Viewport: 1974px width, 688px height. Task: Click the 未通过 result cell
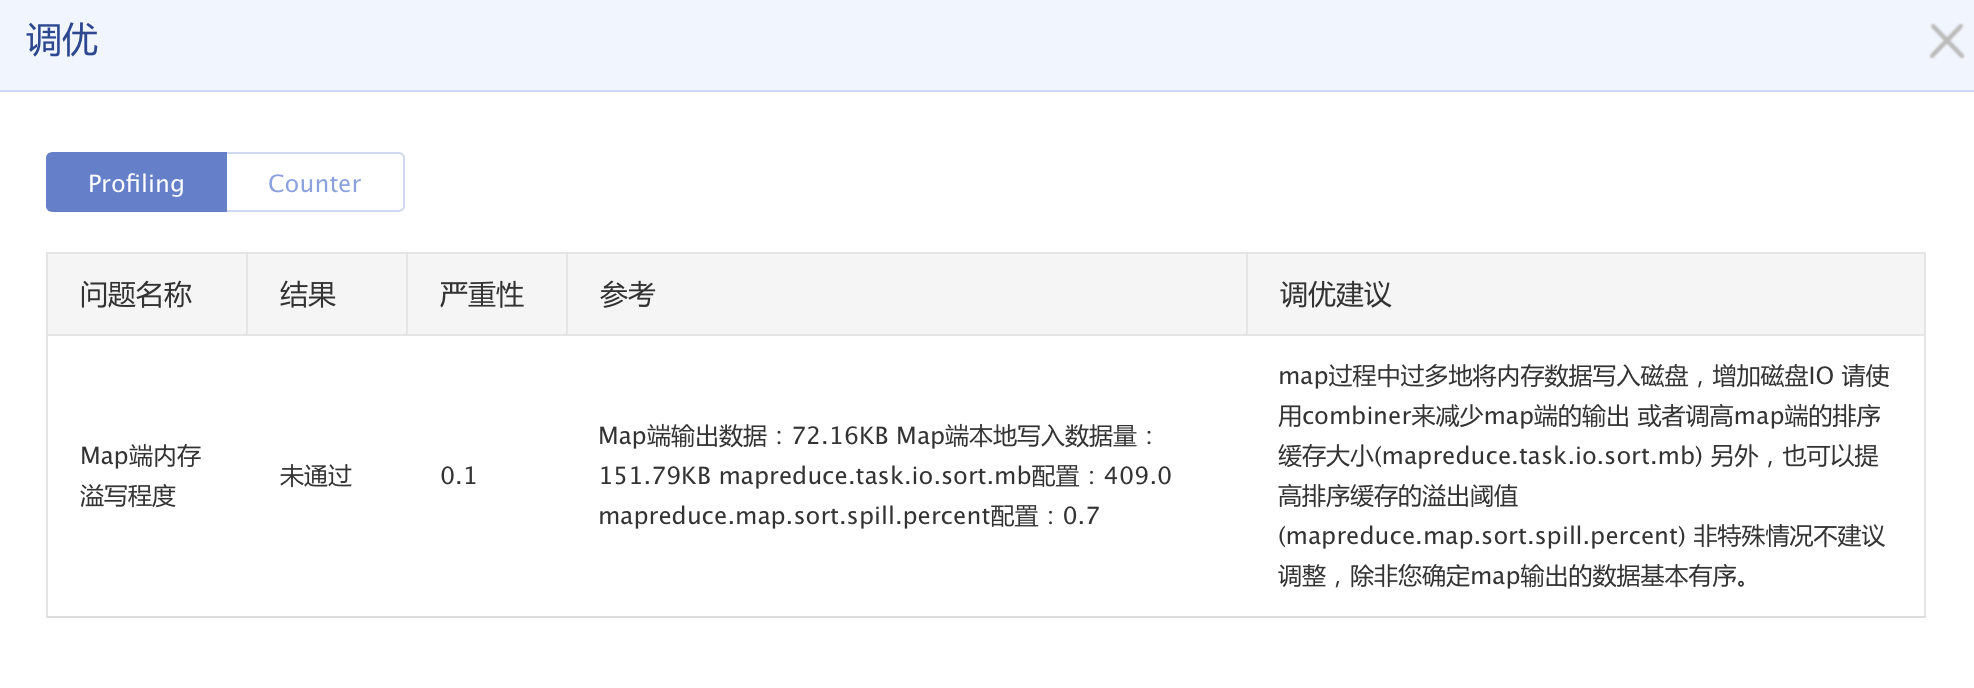click(316, 476)
